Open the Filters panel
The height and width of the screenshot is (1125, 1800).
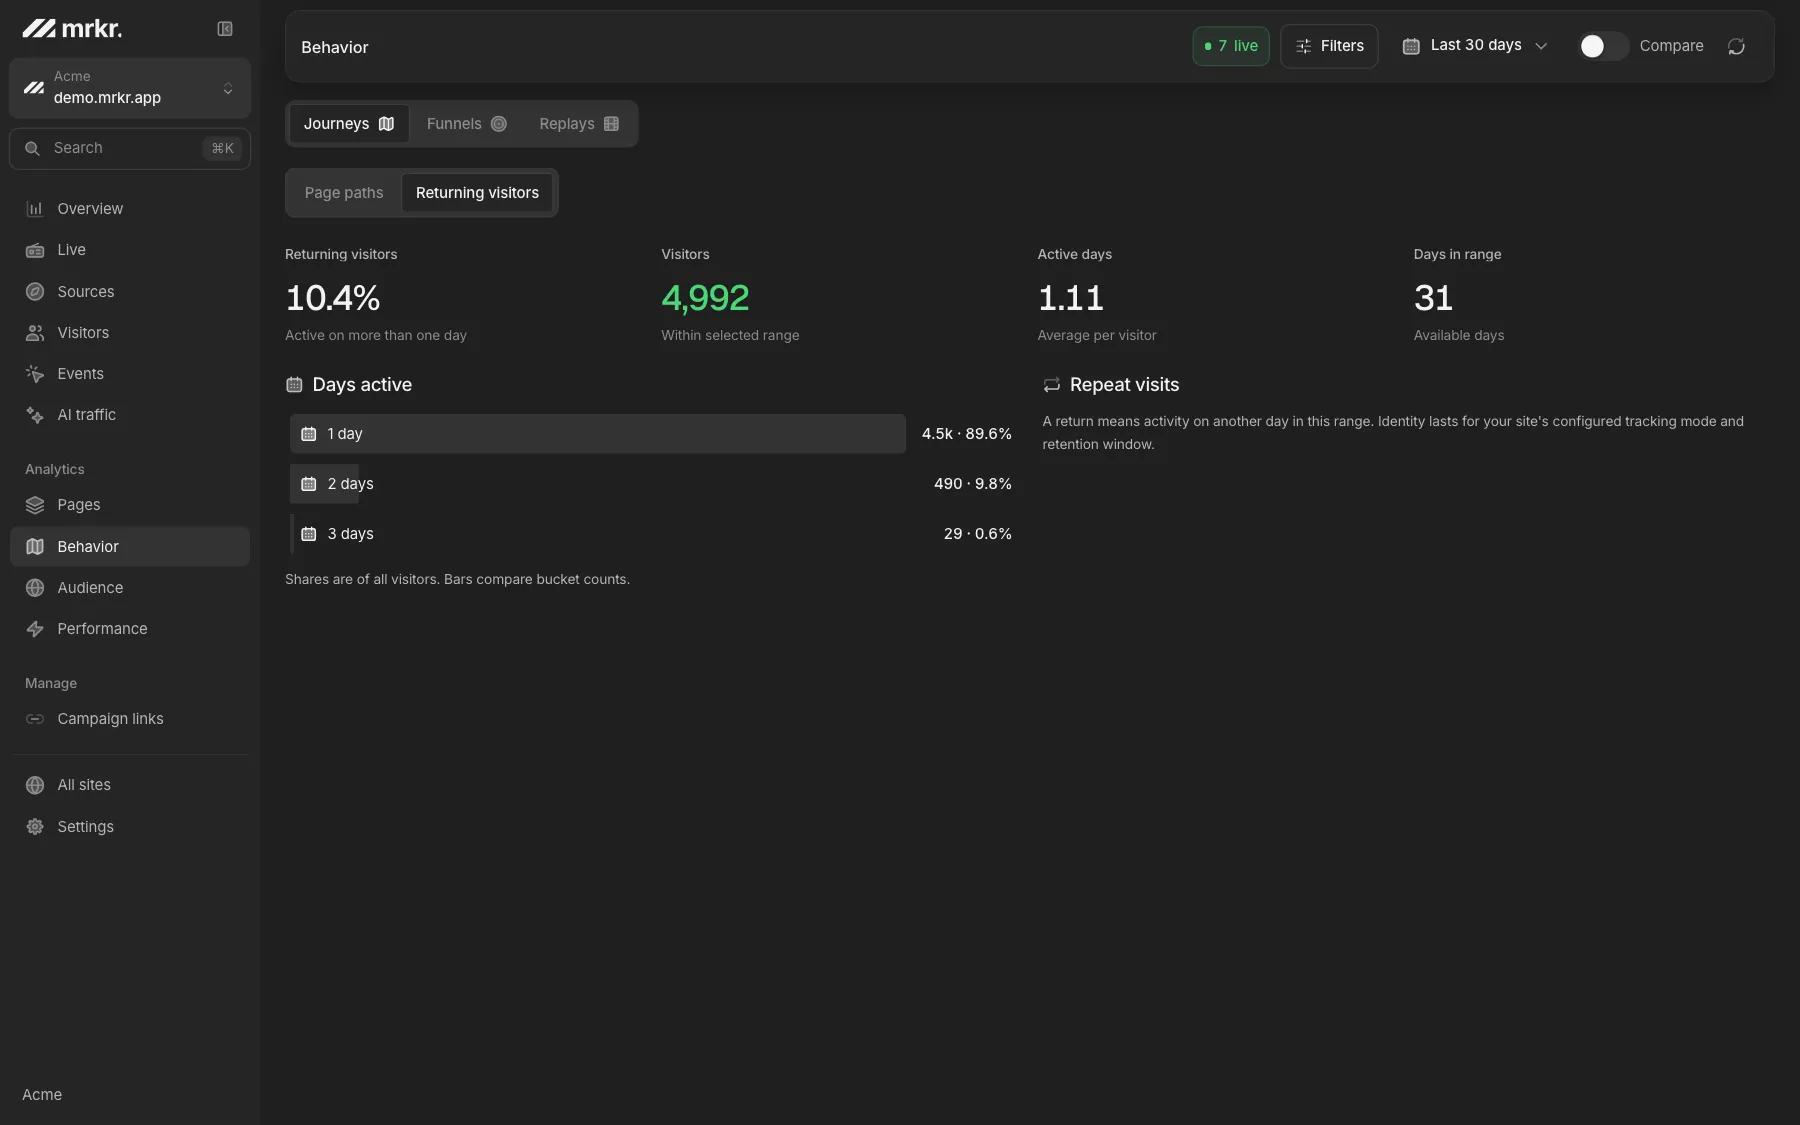click(1329, 46)
